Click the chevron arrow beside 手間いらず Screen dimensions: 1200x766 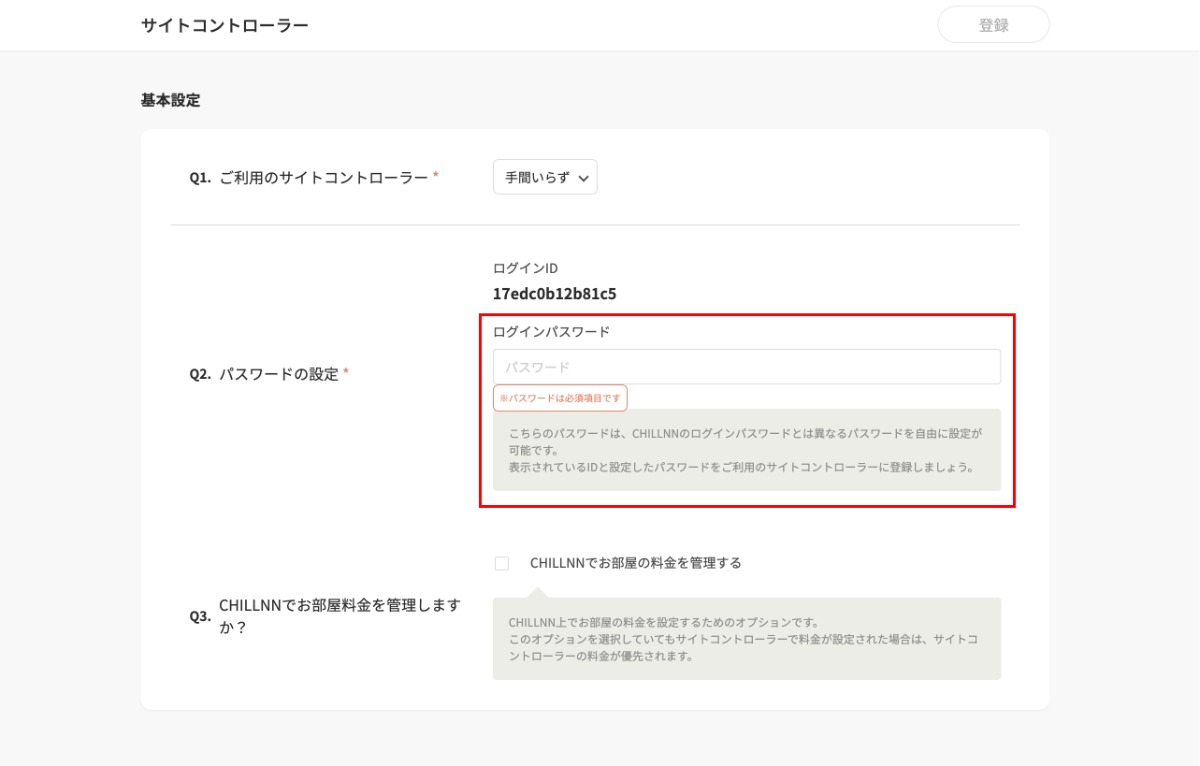coord(584,178)
